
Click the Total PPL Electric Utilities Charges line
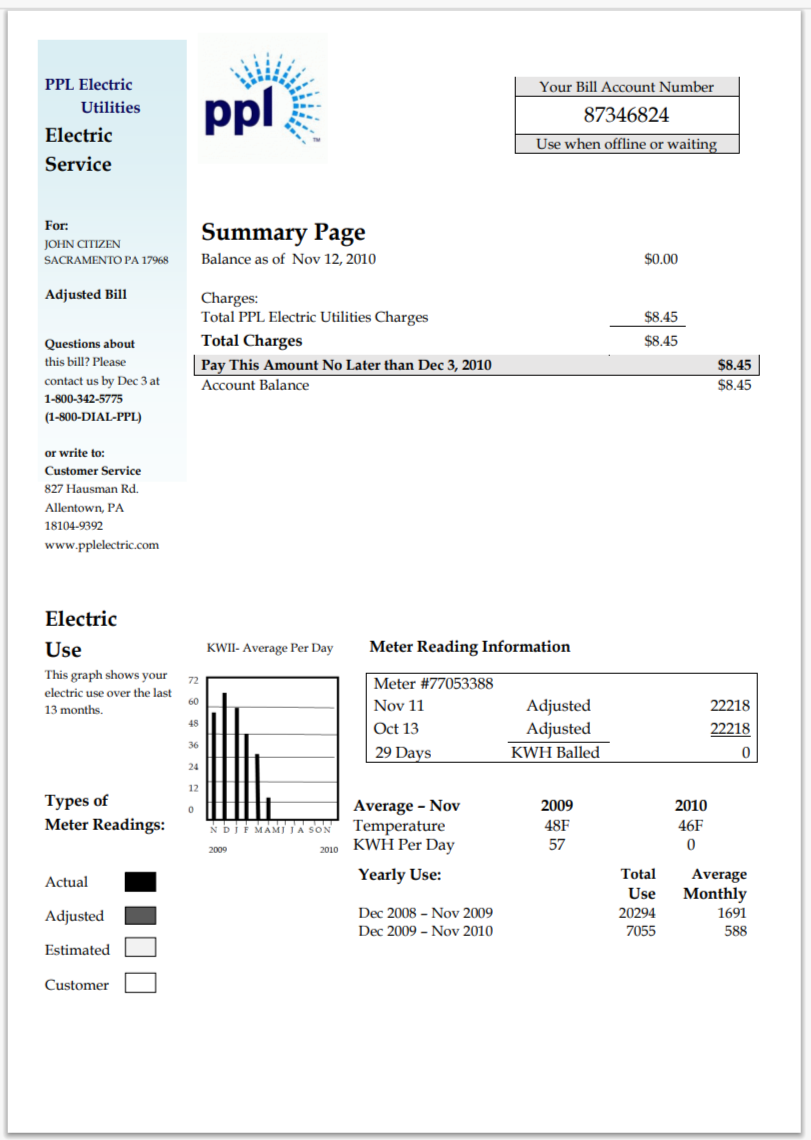tap(314, 317)
